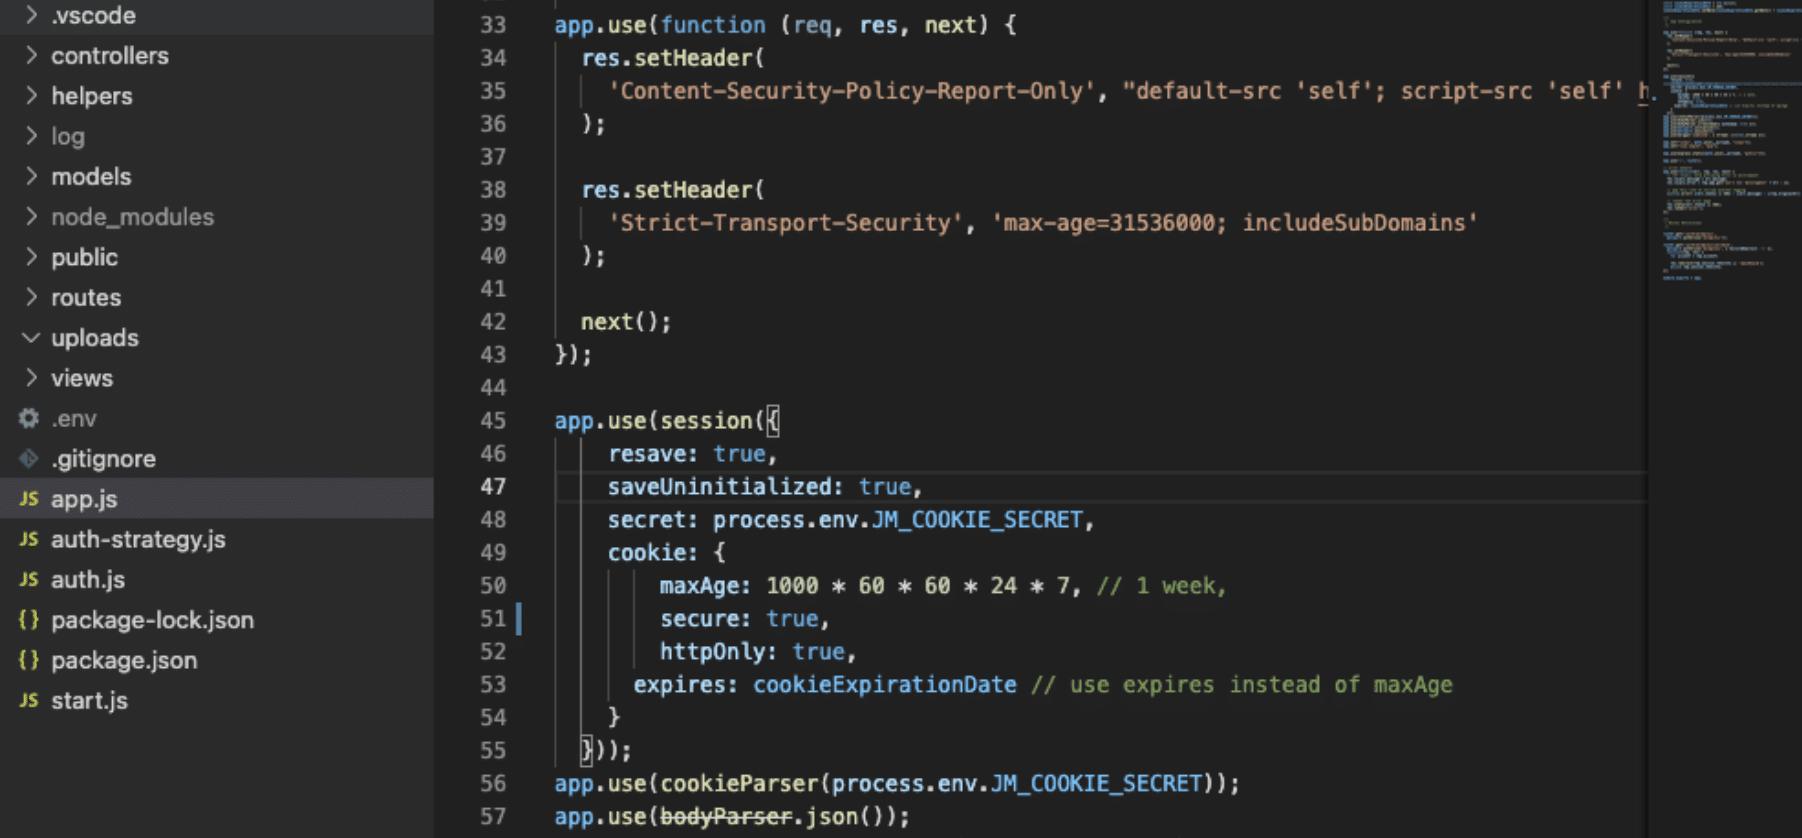This screenshot has width=1802, height=838.
Task: Click cookieParser call on line 56
Action: (740, 783)
